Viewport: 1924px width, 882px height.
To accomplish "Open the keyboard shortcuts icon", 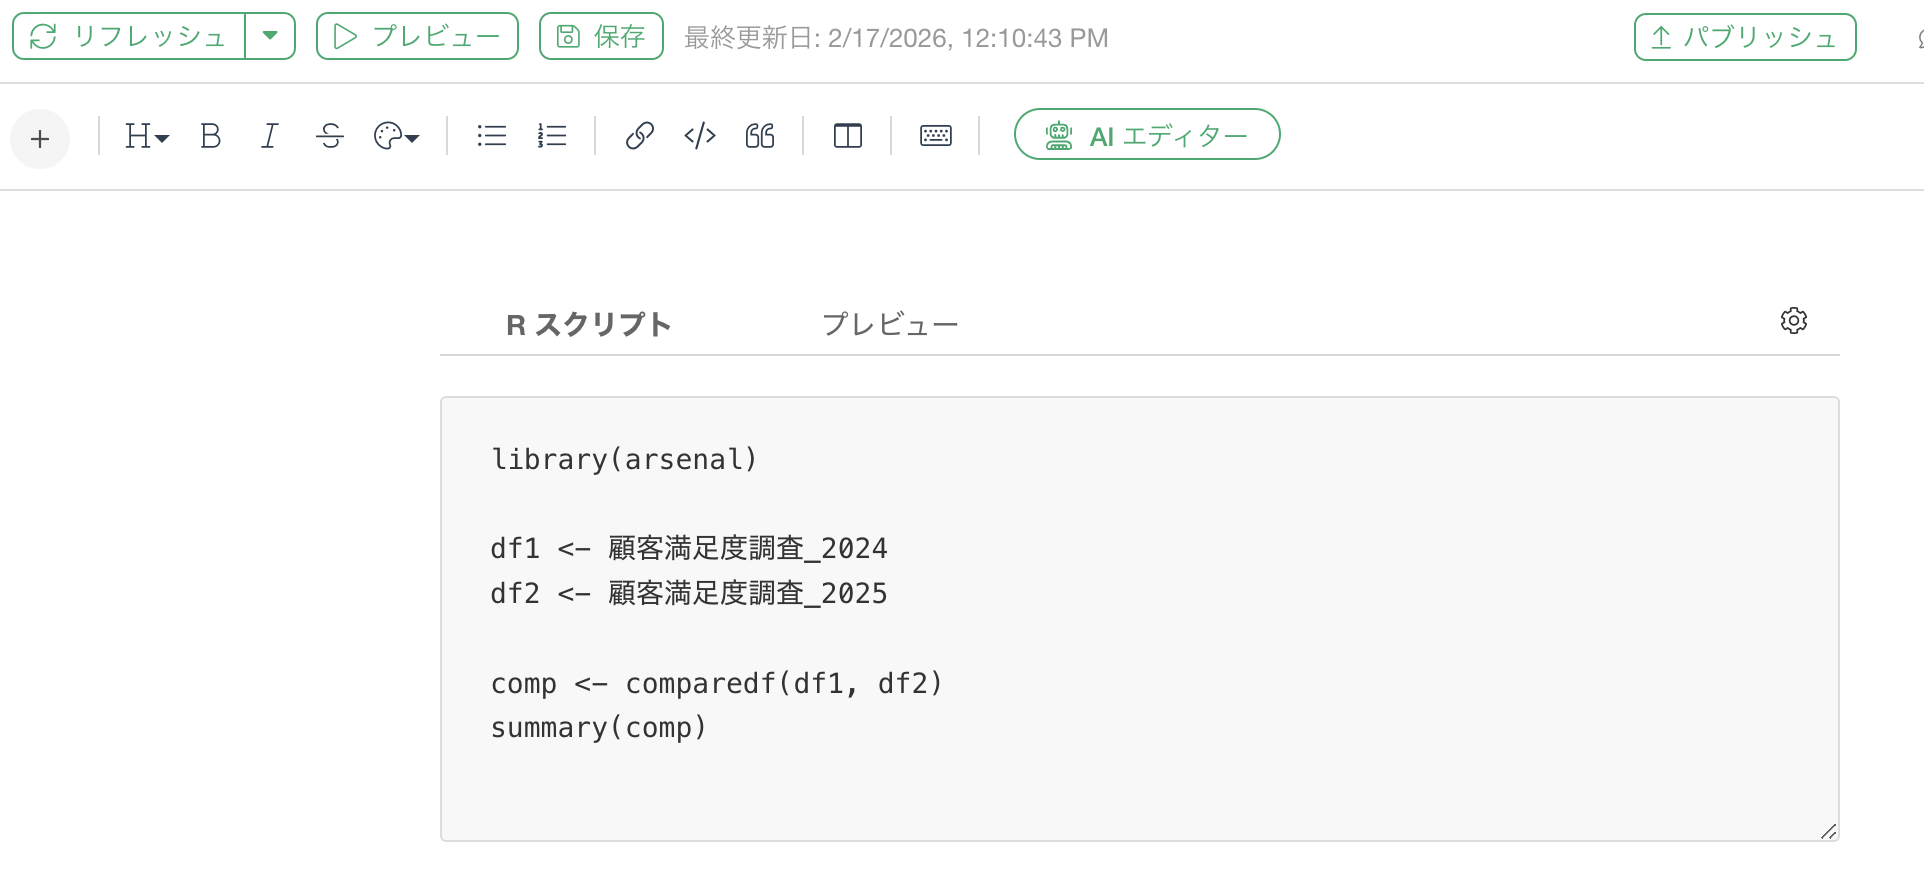I will [x=936, y=136].
